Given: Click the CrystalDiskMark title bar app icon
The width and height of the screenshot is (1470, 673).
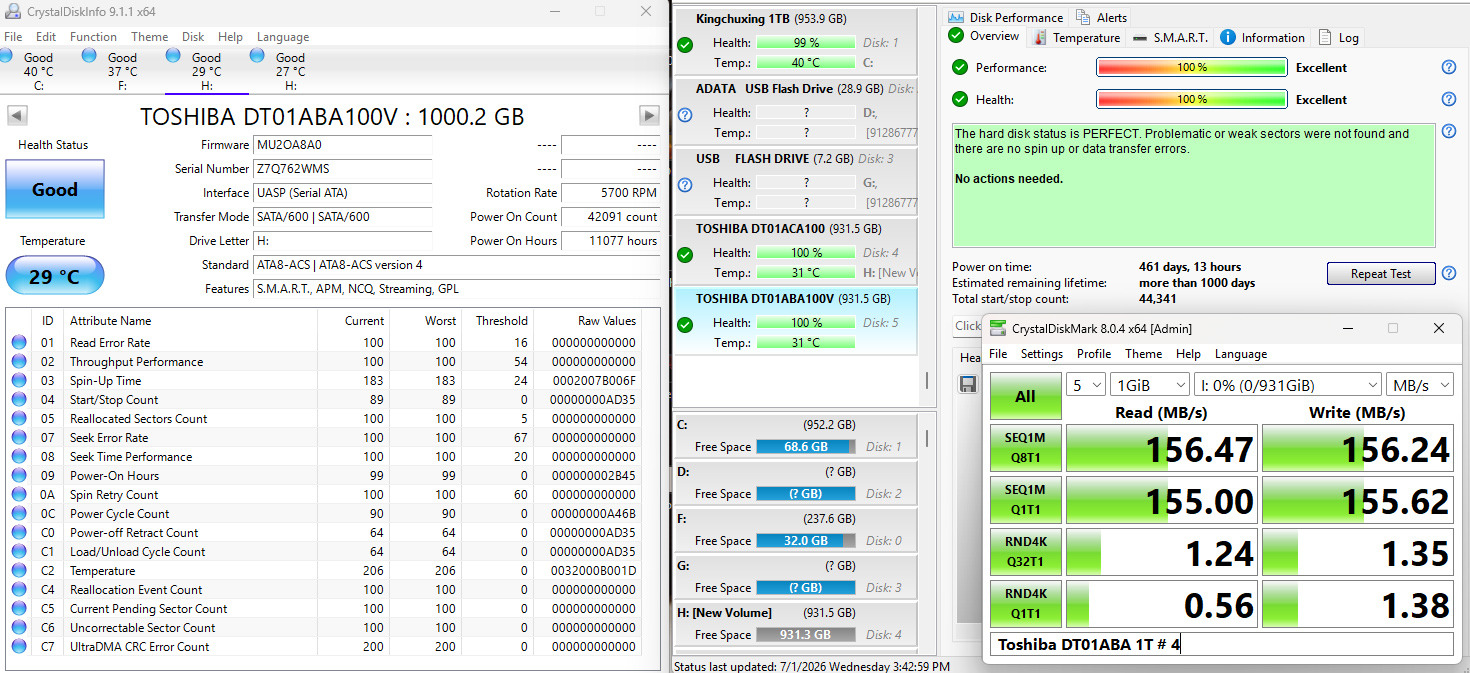Looking at the screenshot, I should tap(996, 328).
